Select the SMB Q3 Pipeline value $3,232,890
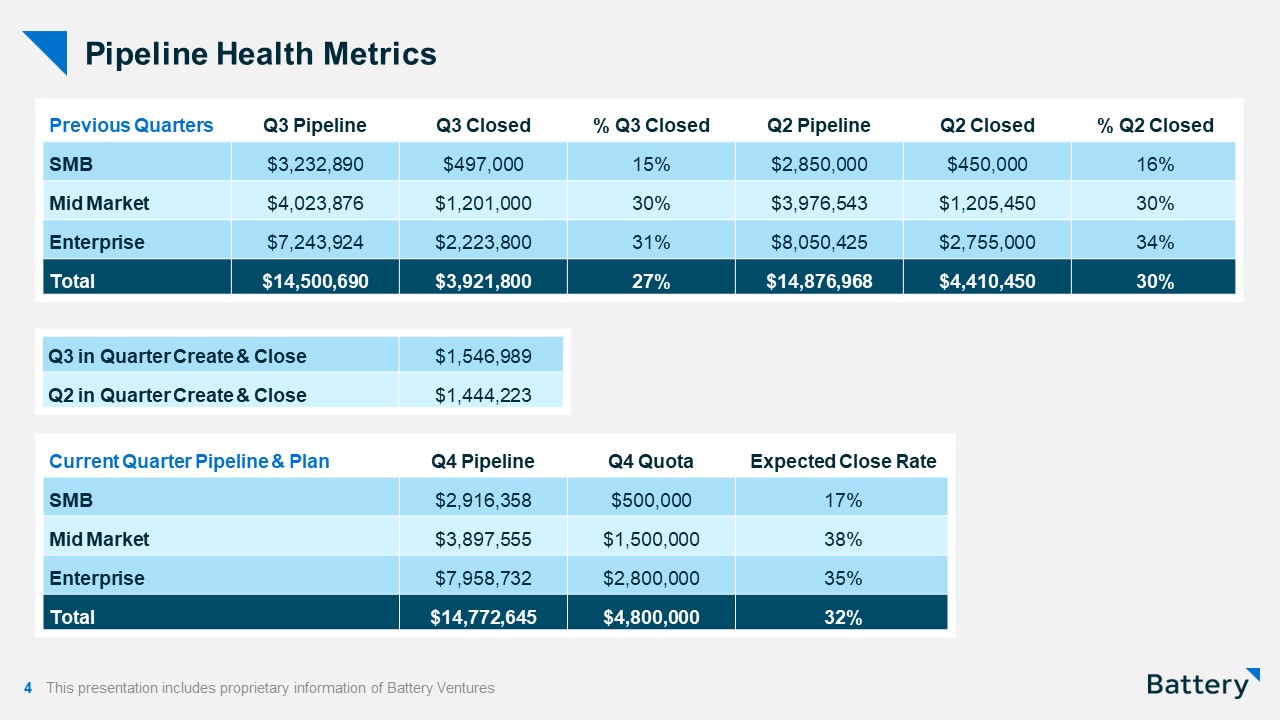 click(315, 164)
